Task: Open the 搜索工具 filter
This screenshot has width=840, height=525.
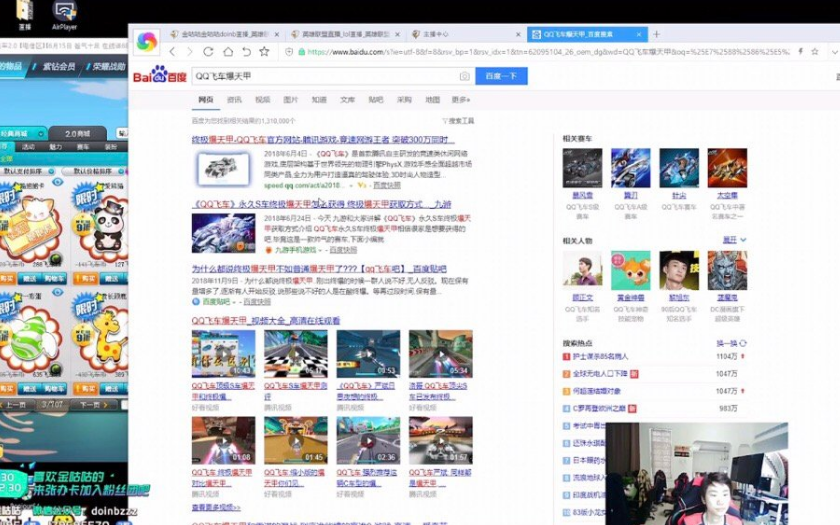Action: 458,121
